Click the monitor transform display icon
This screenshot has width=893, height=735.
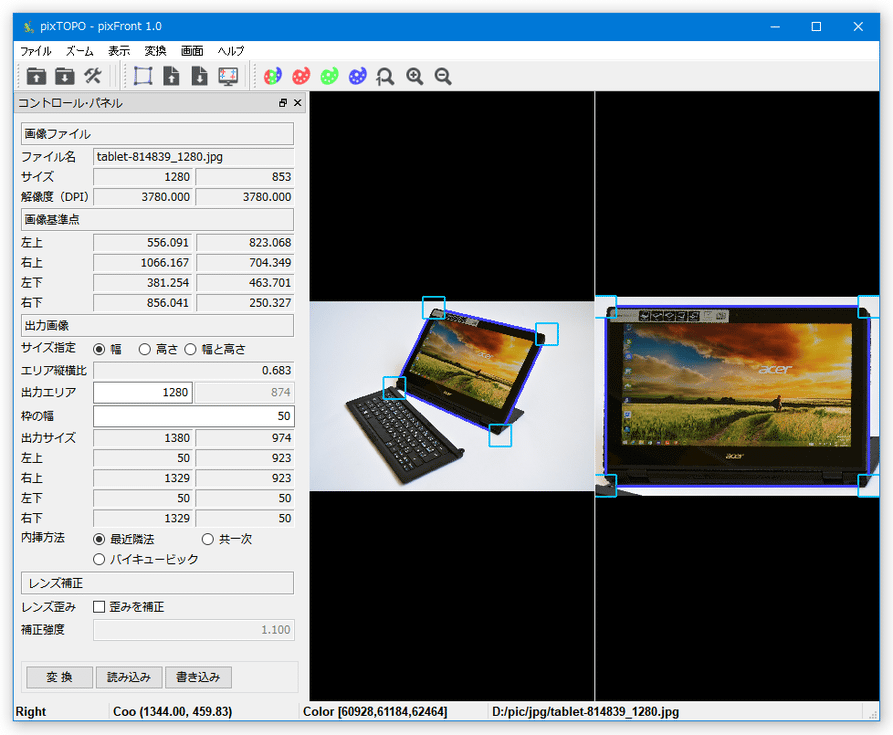[x=228, y=76]
